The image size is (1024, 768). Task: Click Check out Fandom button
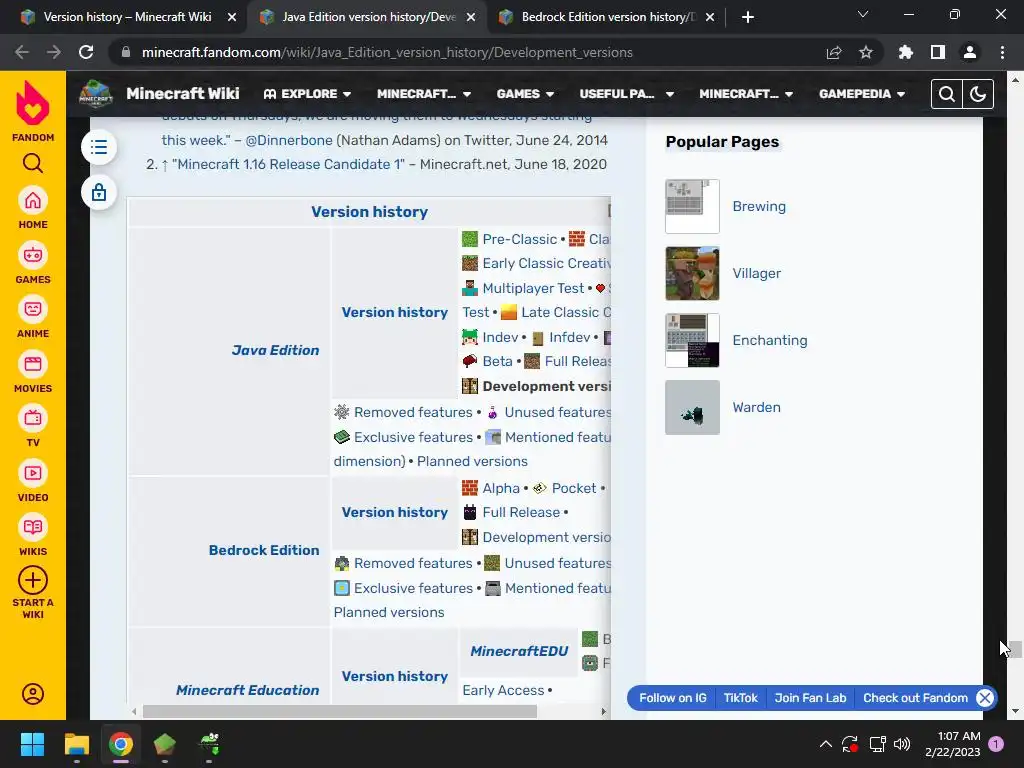pyautogui.click(x=915, y=698)
